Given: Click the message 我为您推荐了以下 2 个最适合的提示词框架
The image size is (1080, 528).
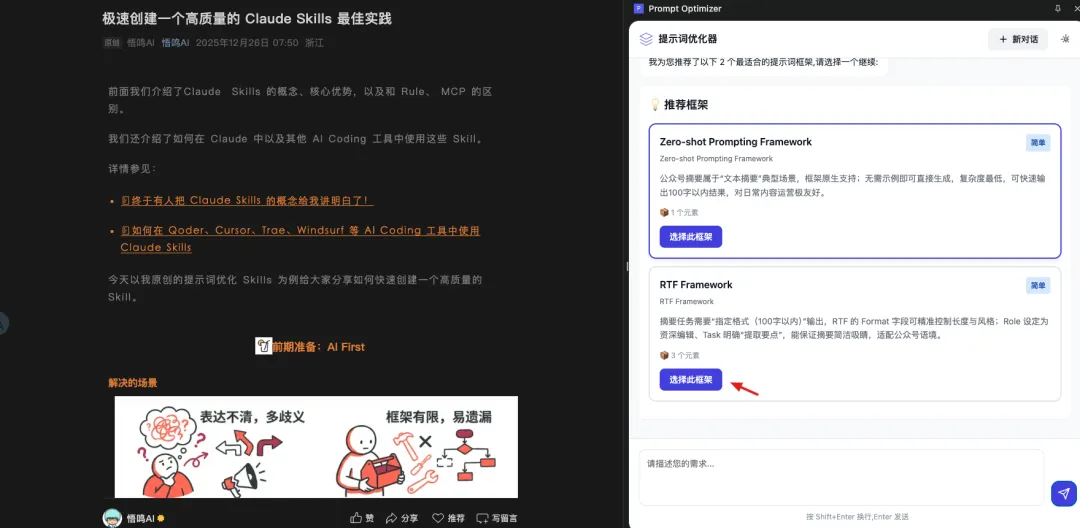Looking at the screenshot, I should tap(763, 62).
